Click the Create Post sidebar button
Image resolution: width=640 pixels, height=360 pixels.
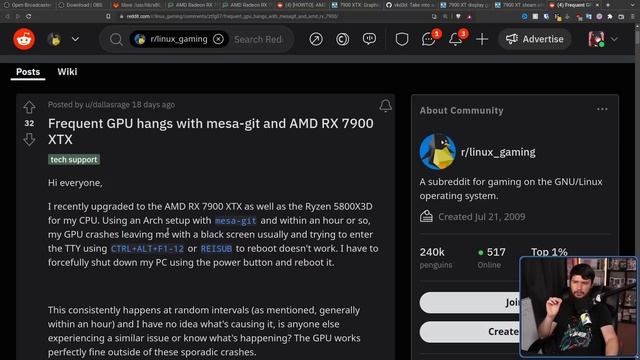(x=469, y=331)
